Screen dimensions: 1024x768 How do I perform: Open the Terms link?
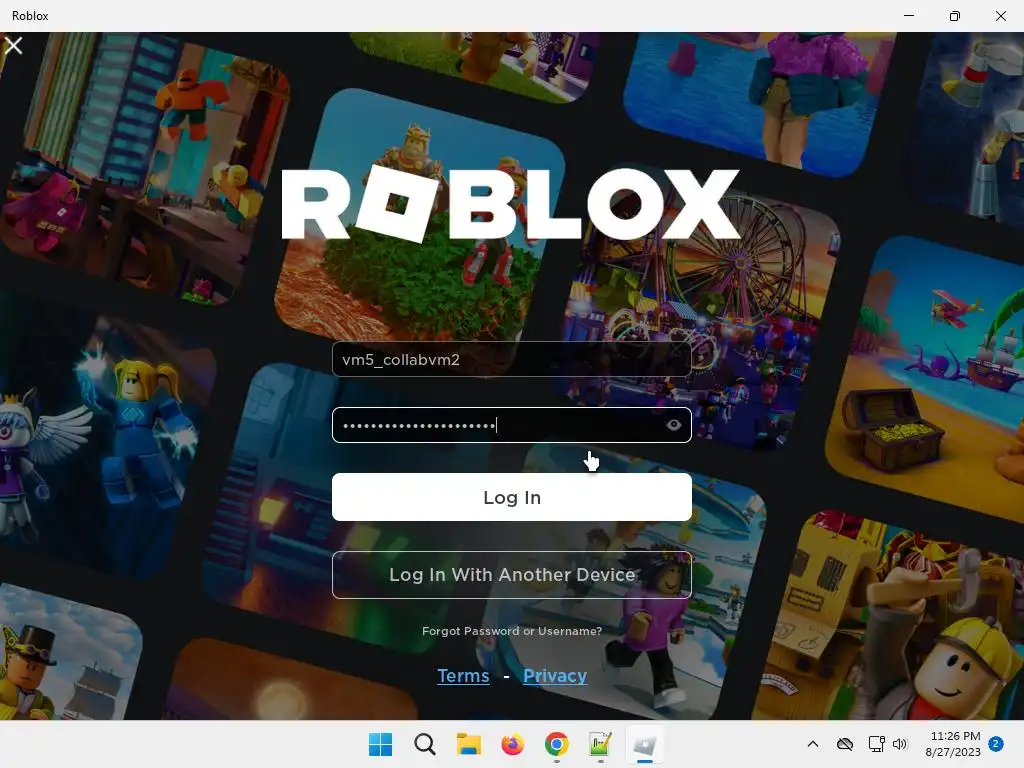tap(463, 675)
